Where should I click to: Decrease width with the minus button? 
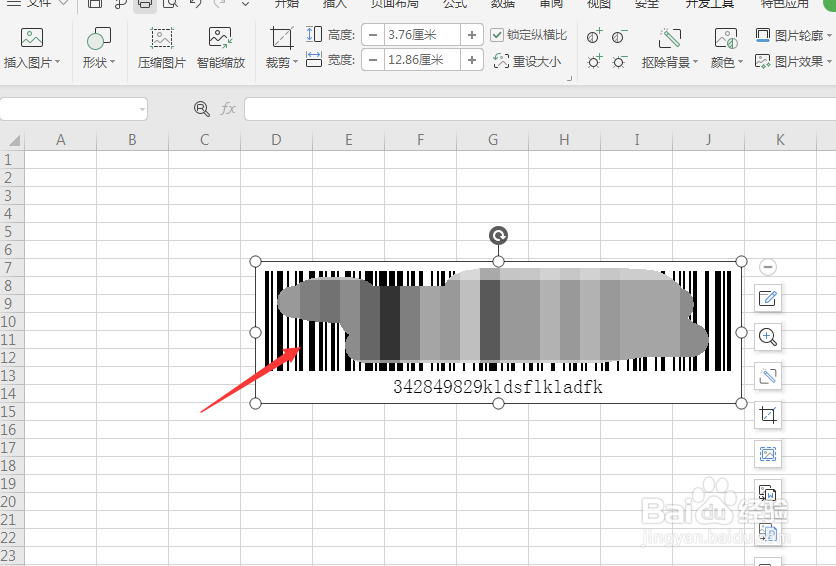coord(373,60)
